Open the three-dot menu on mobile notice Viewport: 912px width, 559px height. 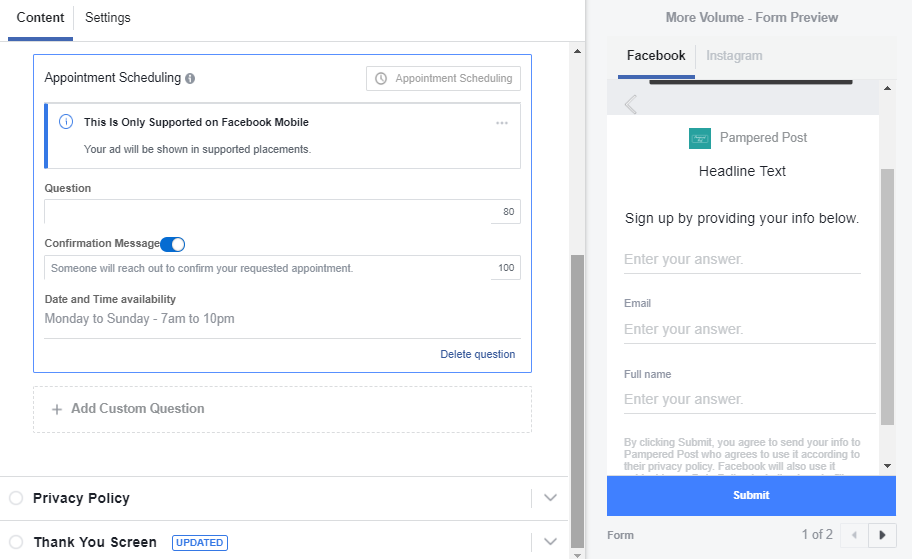coord(502,123)
